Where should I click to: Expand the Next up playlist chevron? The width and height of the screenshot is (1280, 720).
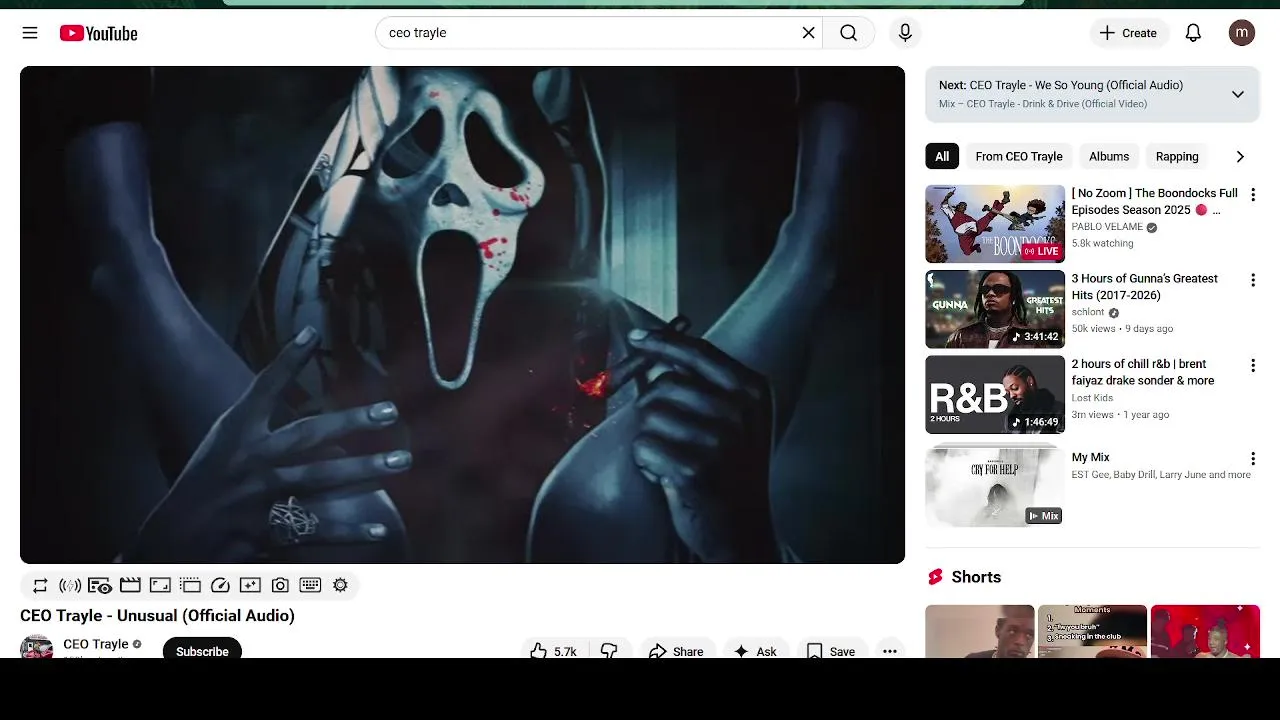click(x=1237, y=94)
